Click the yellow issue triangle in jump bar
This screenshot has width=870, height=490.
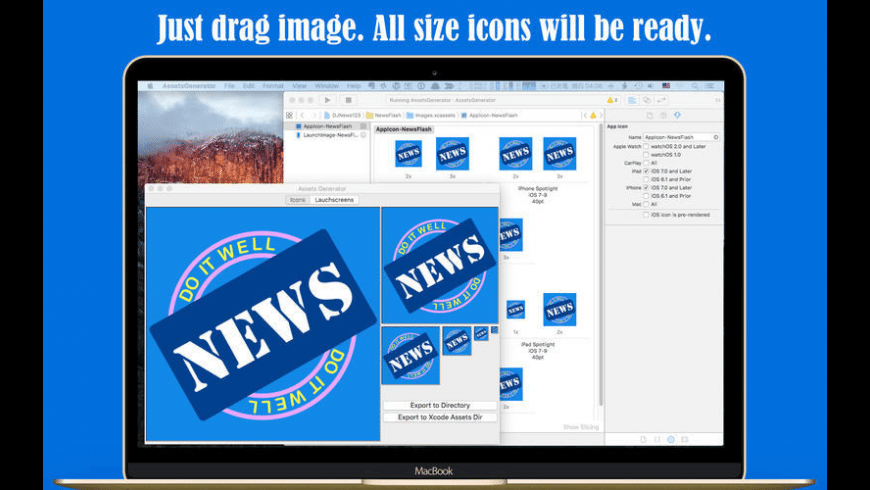coord(593,115)
